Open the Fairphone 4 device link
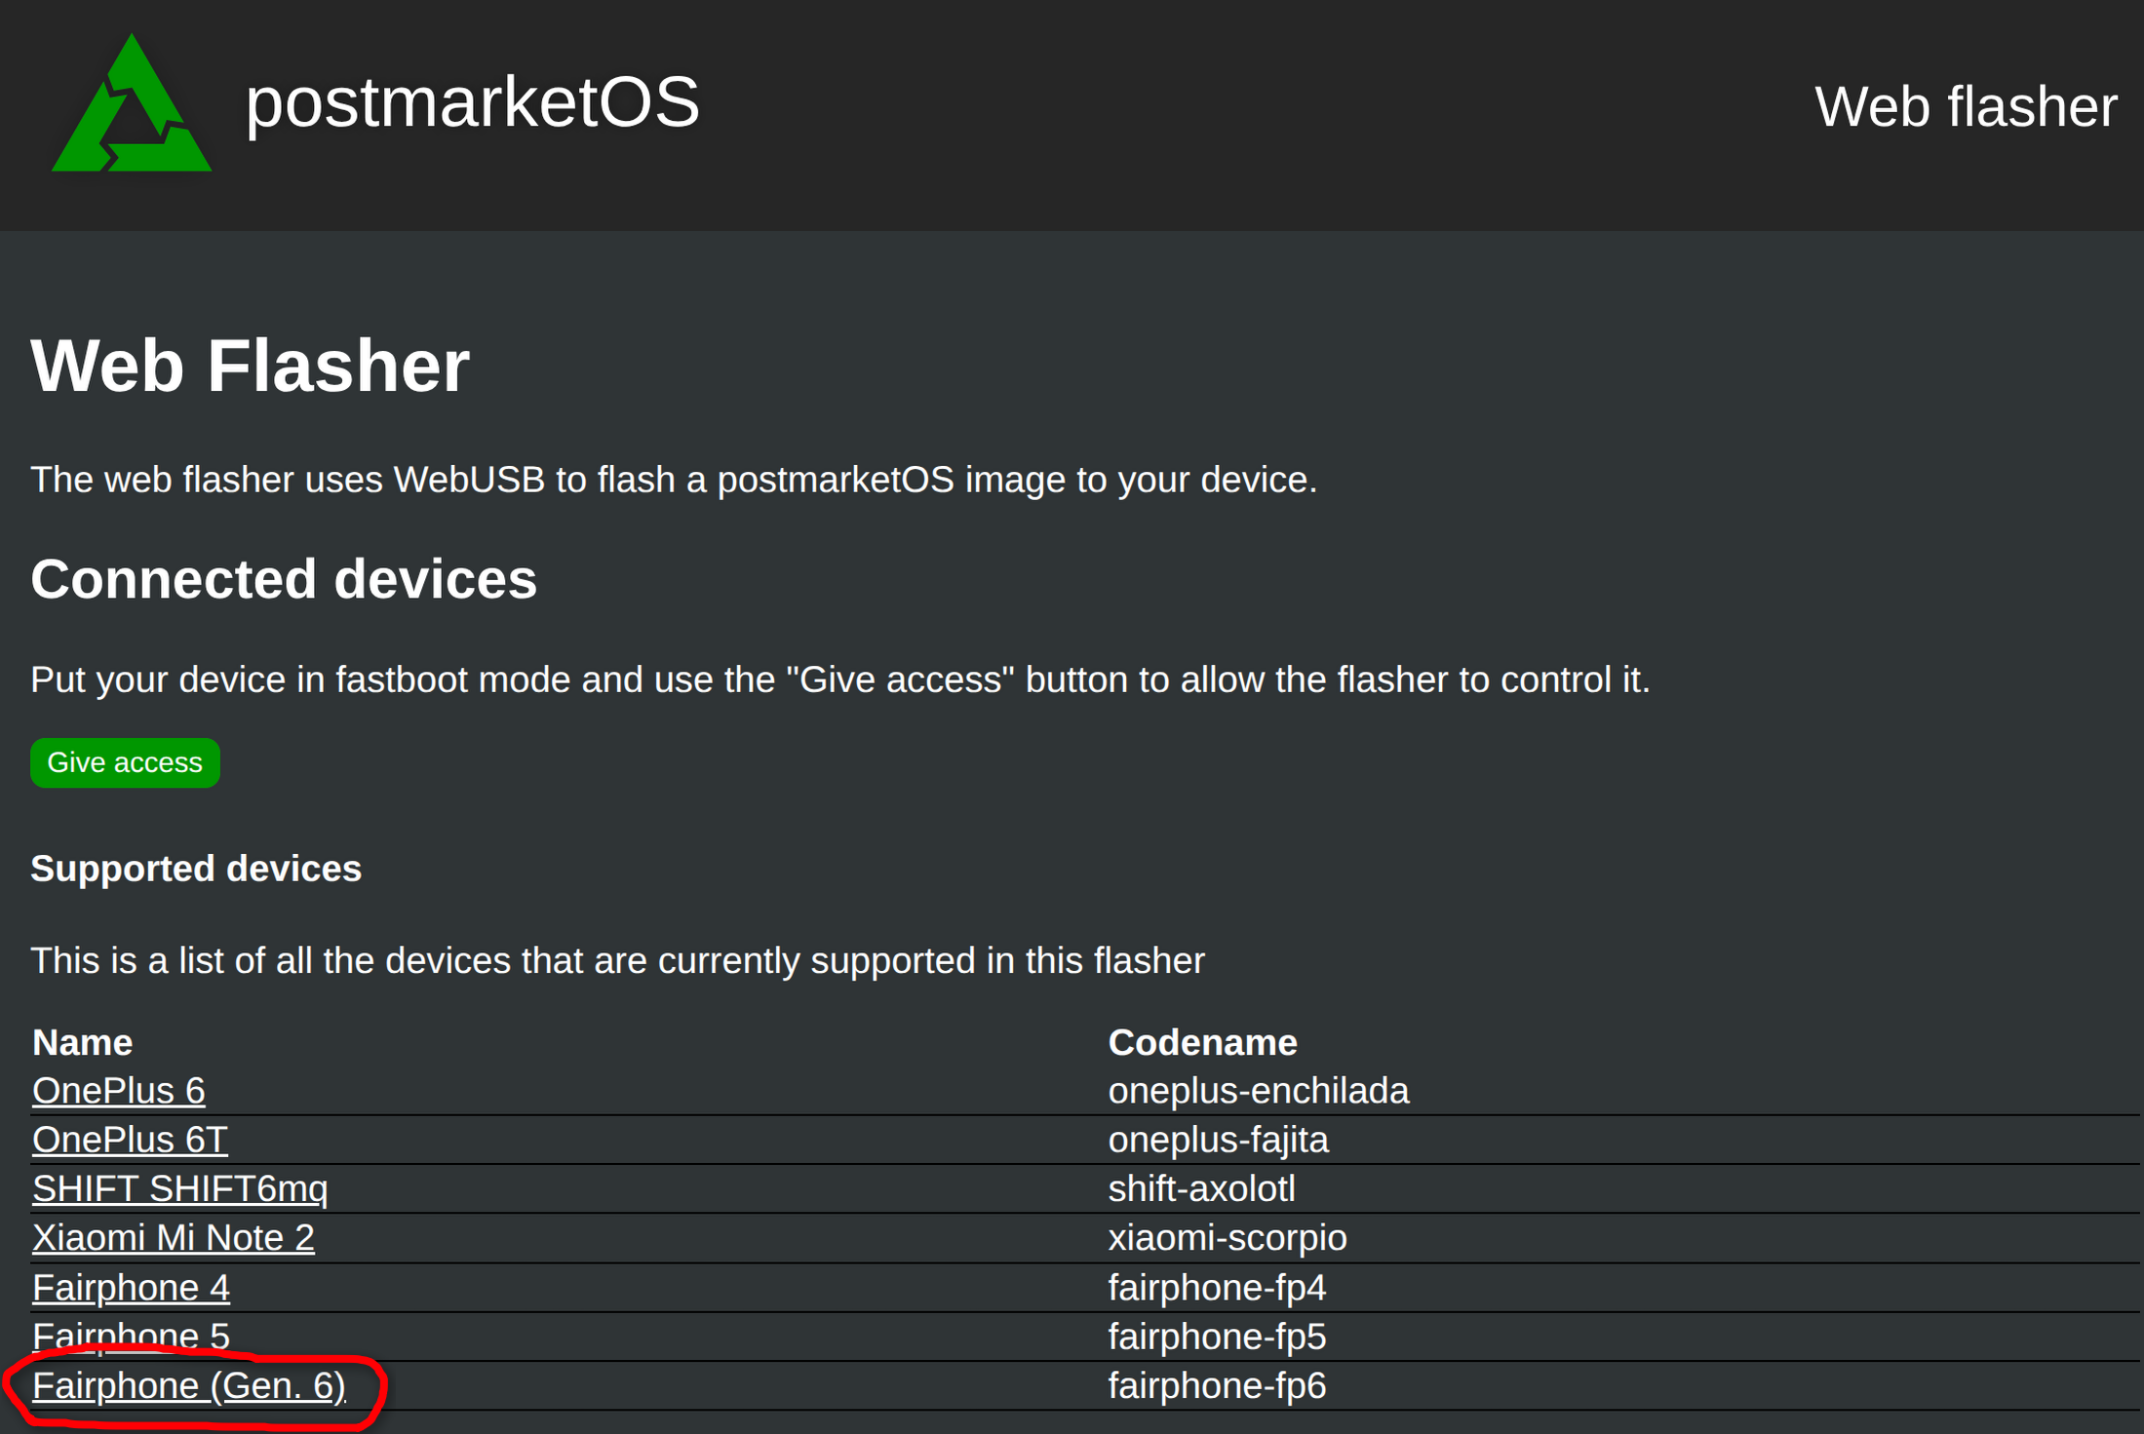2144x1434 pixels. (x=131, y=1287)
